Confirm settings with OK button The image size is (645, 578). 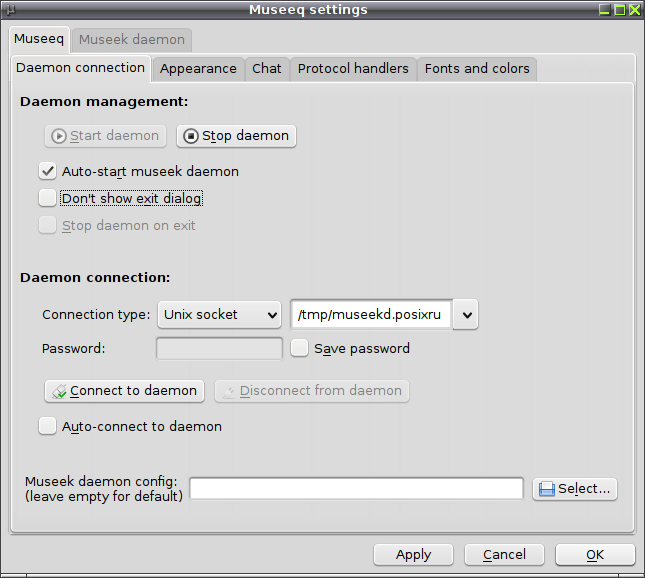tap(595, 555)
